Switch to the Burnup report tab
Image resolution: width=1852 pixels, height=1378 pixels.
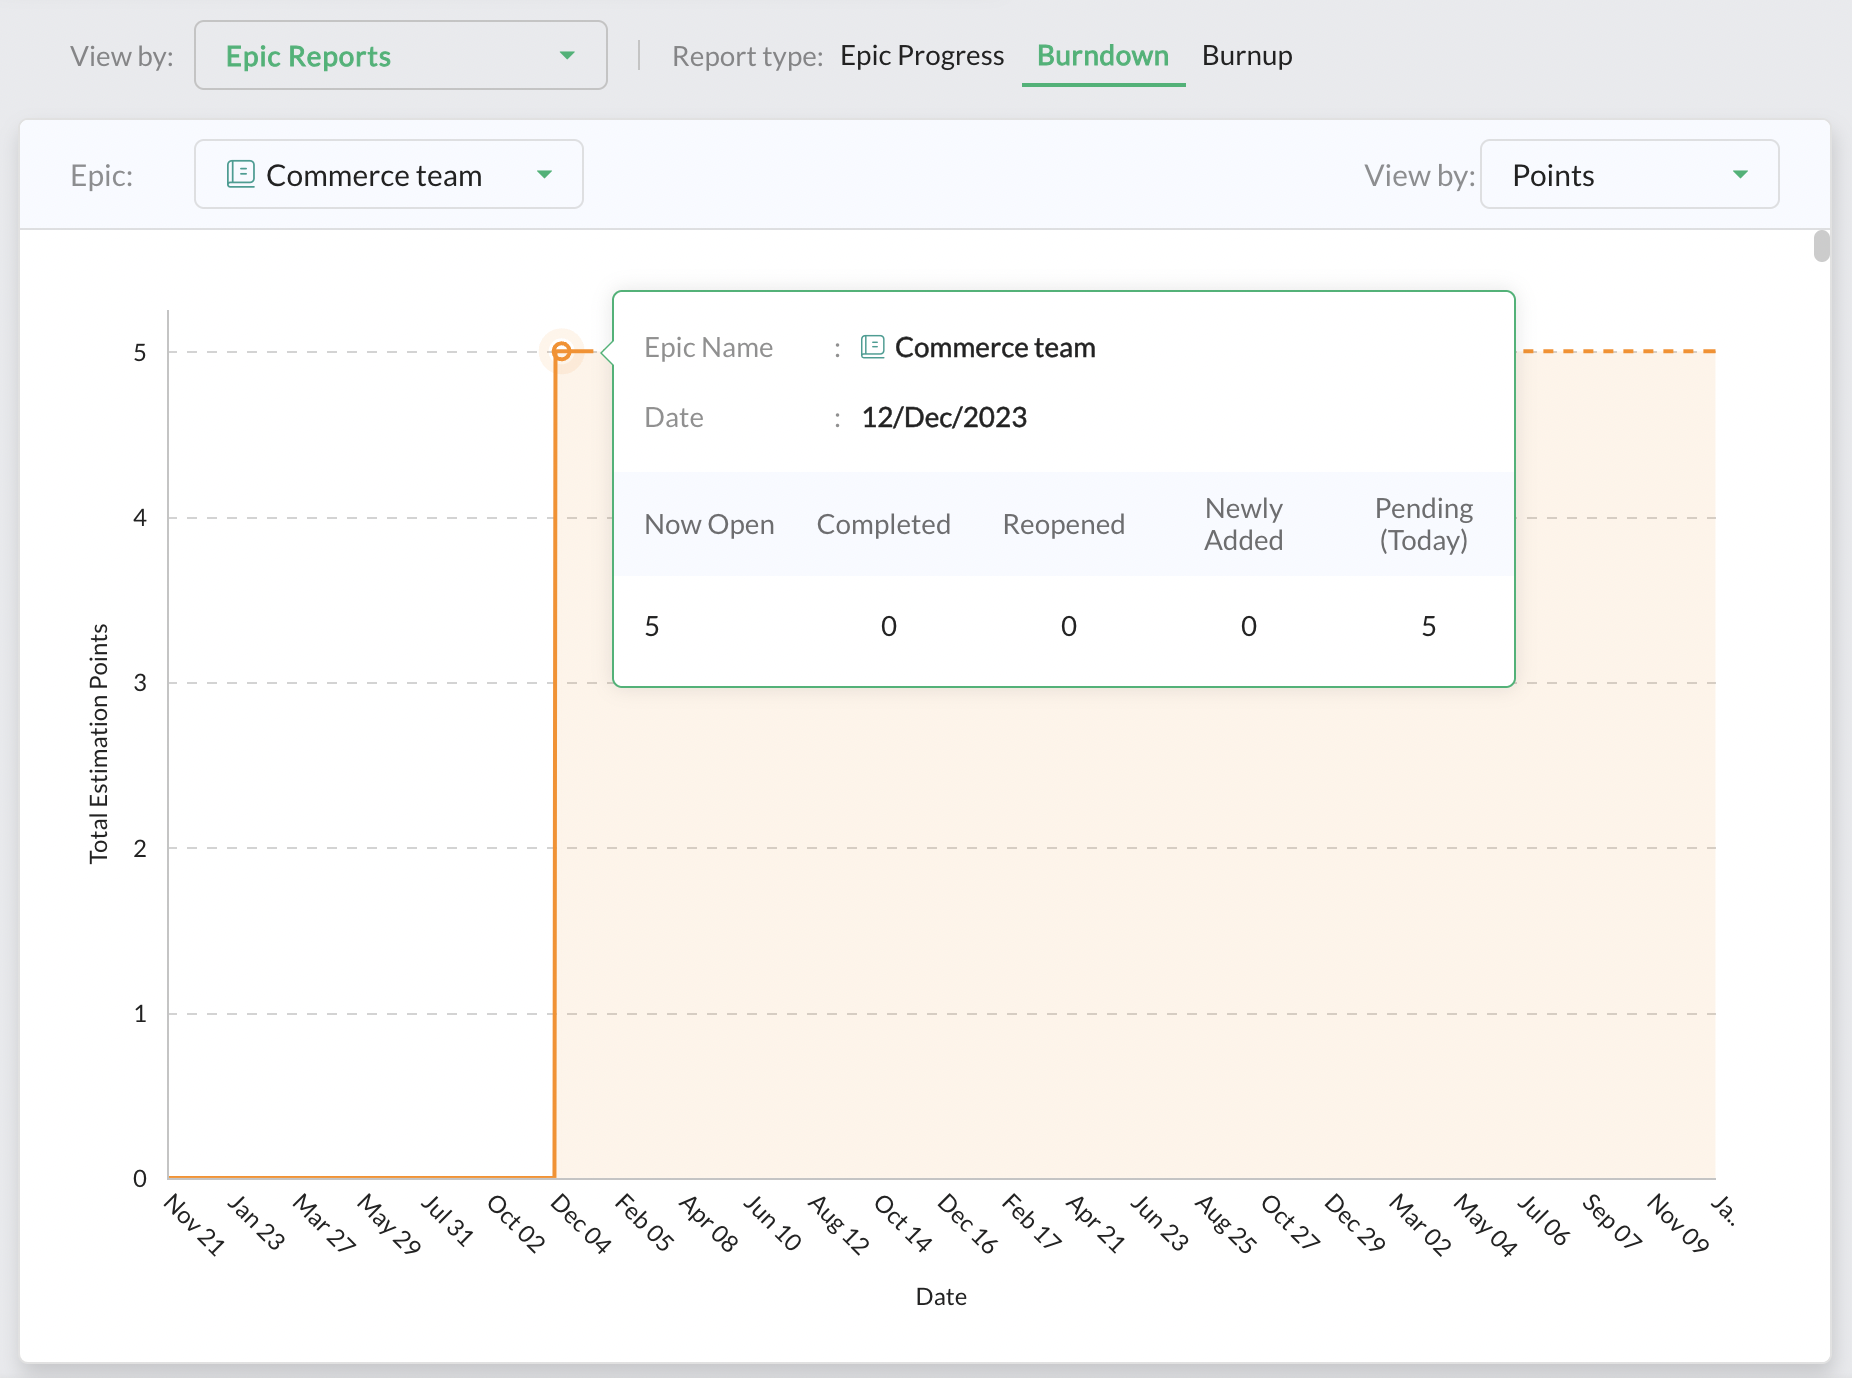(x=1246, y=56)
